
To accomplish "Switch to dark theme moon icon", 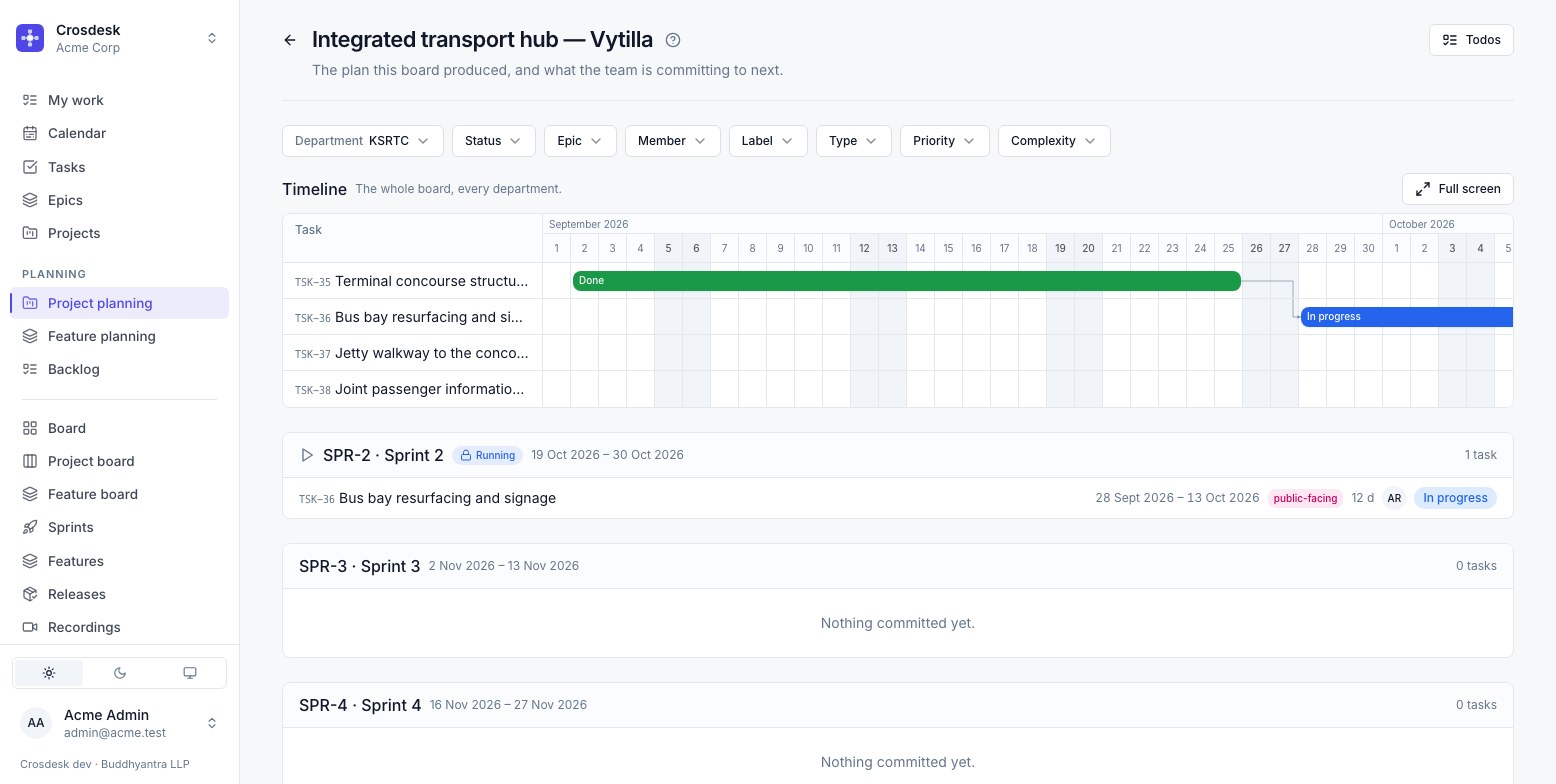I will [120, 673].
